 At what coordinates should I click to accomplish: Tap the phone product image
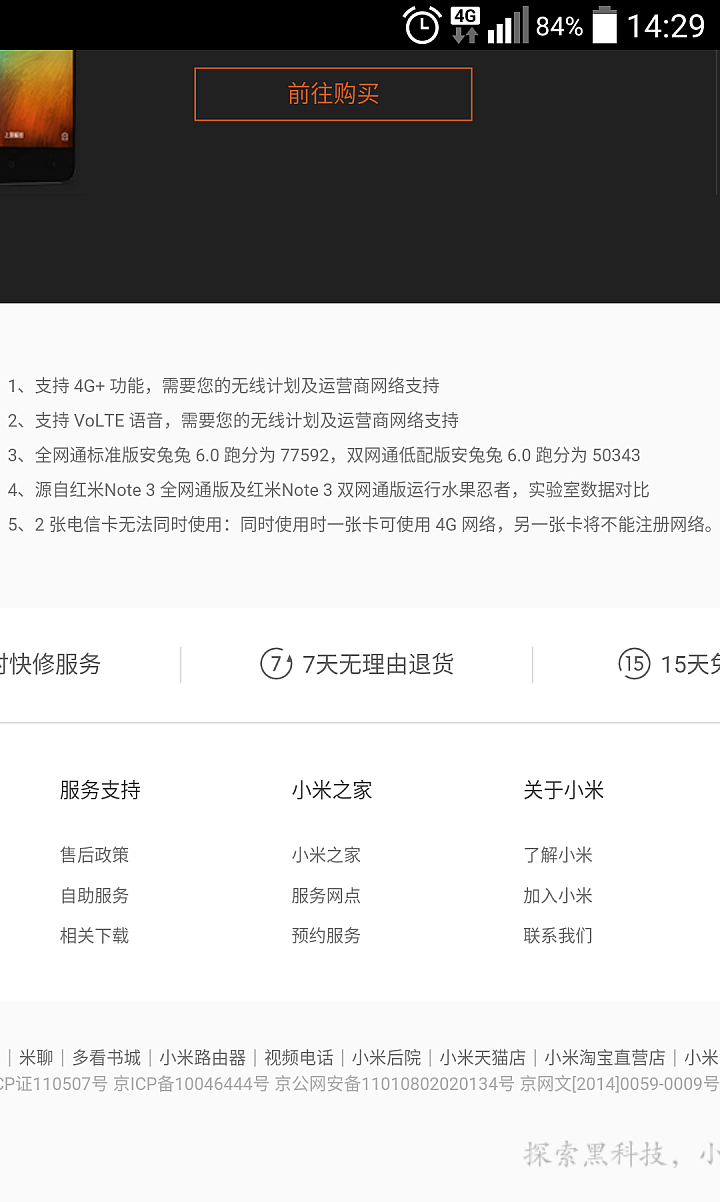38,117
